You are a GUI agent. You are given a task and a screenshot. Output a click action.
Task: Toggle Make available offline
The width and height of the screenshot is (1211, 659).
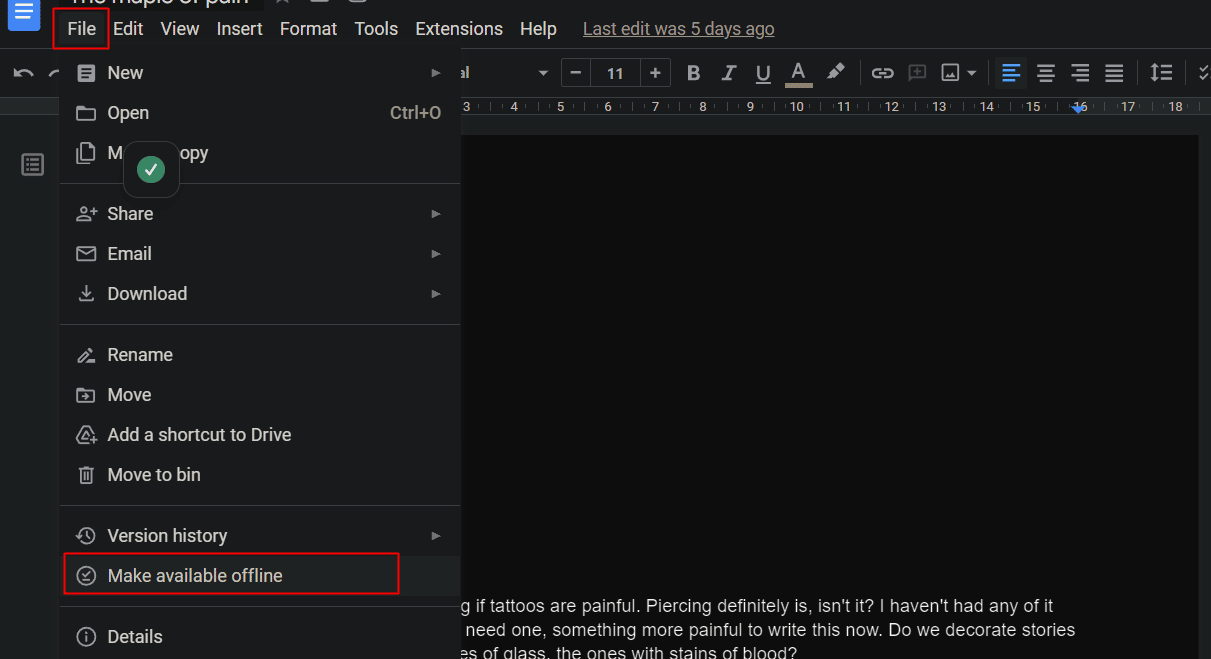click(260, 576)
